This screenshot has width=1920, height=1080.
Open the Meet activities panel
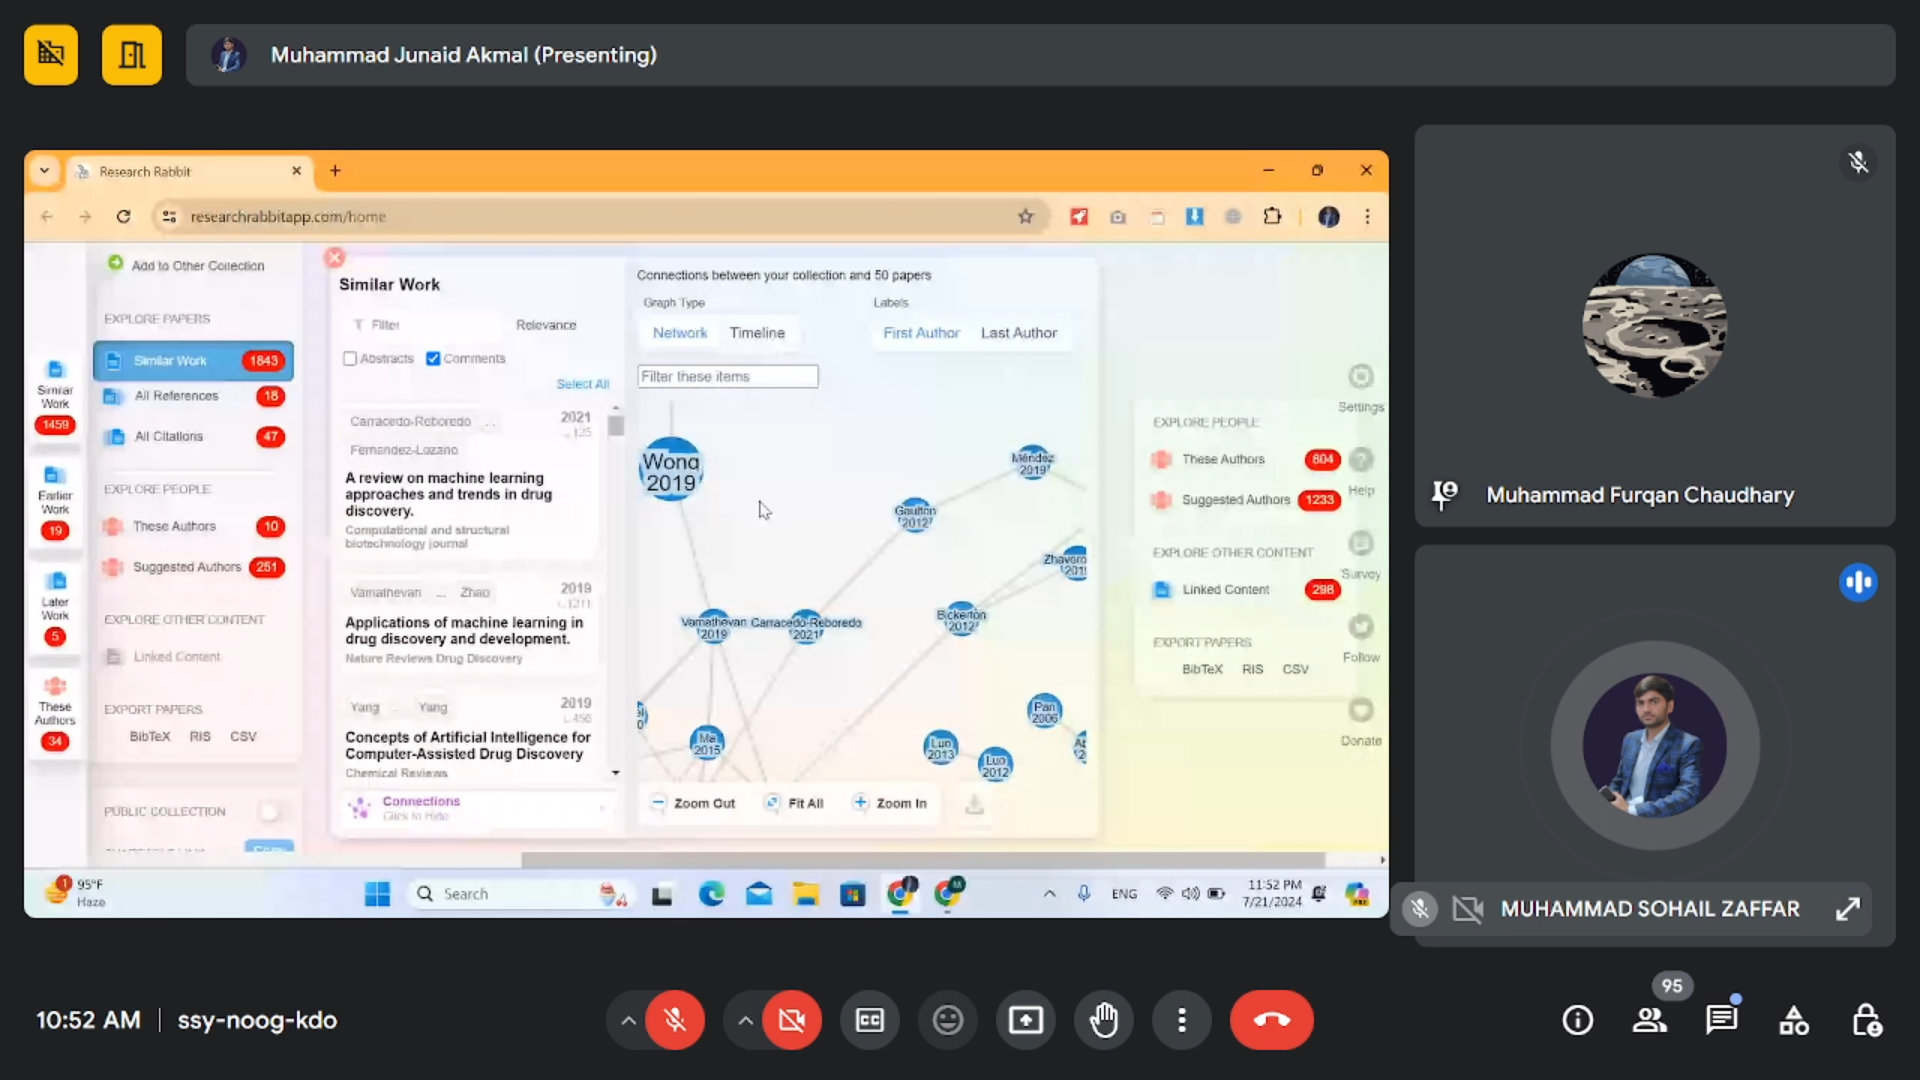pos(1794,1020)
